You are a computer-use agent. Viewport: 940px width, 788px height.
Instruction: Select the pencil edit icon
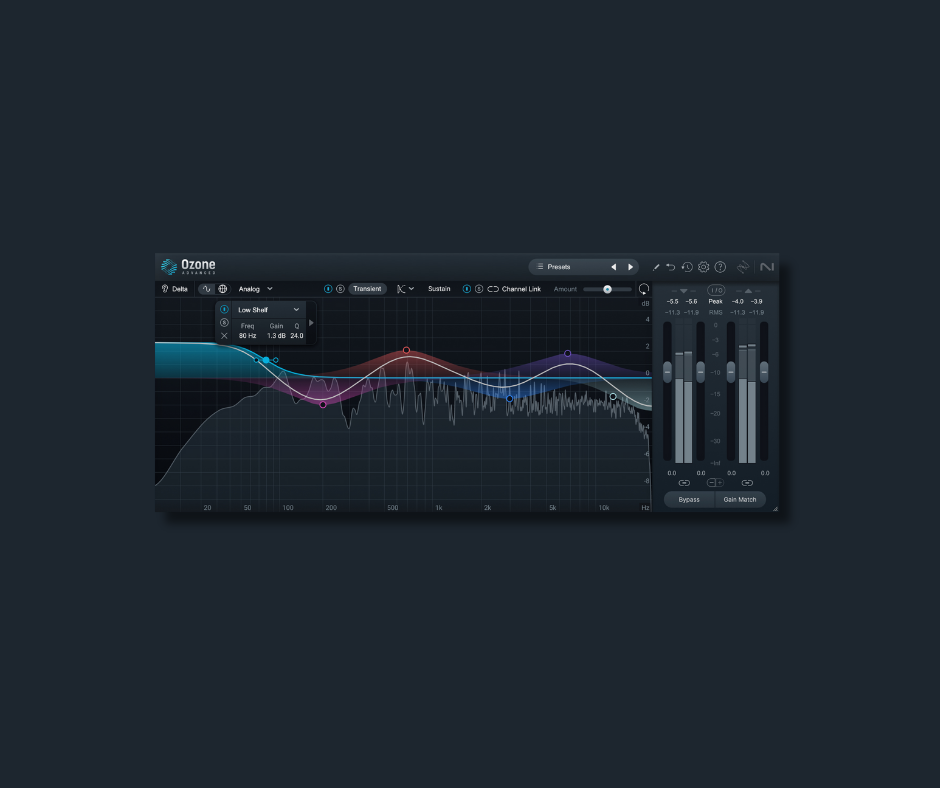tap(656, 267)
